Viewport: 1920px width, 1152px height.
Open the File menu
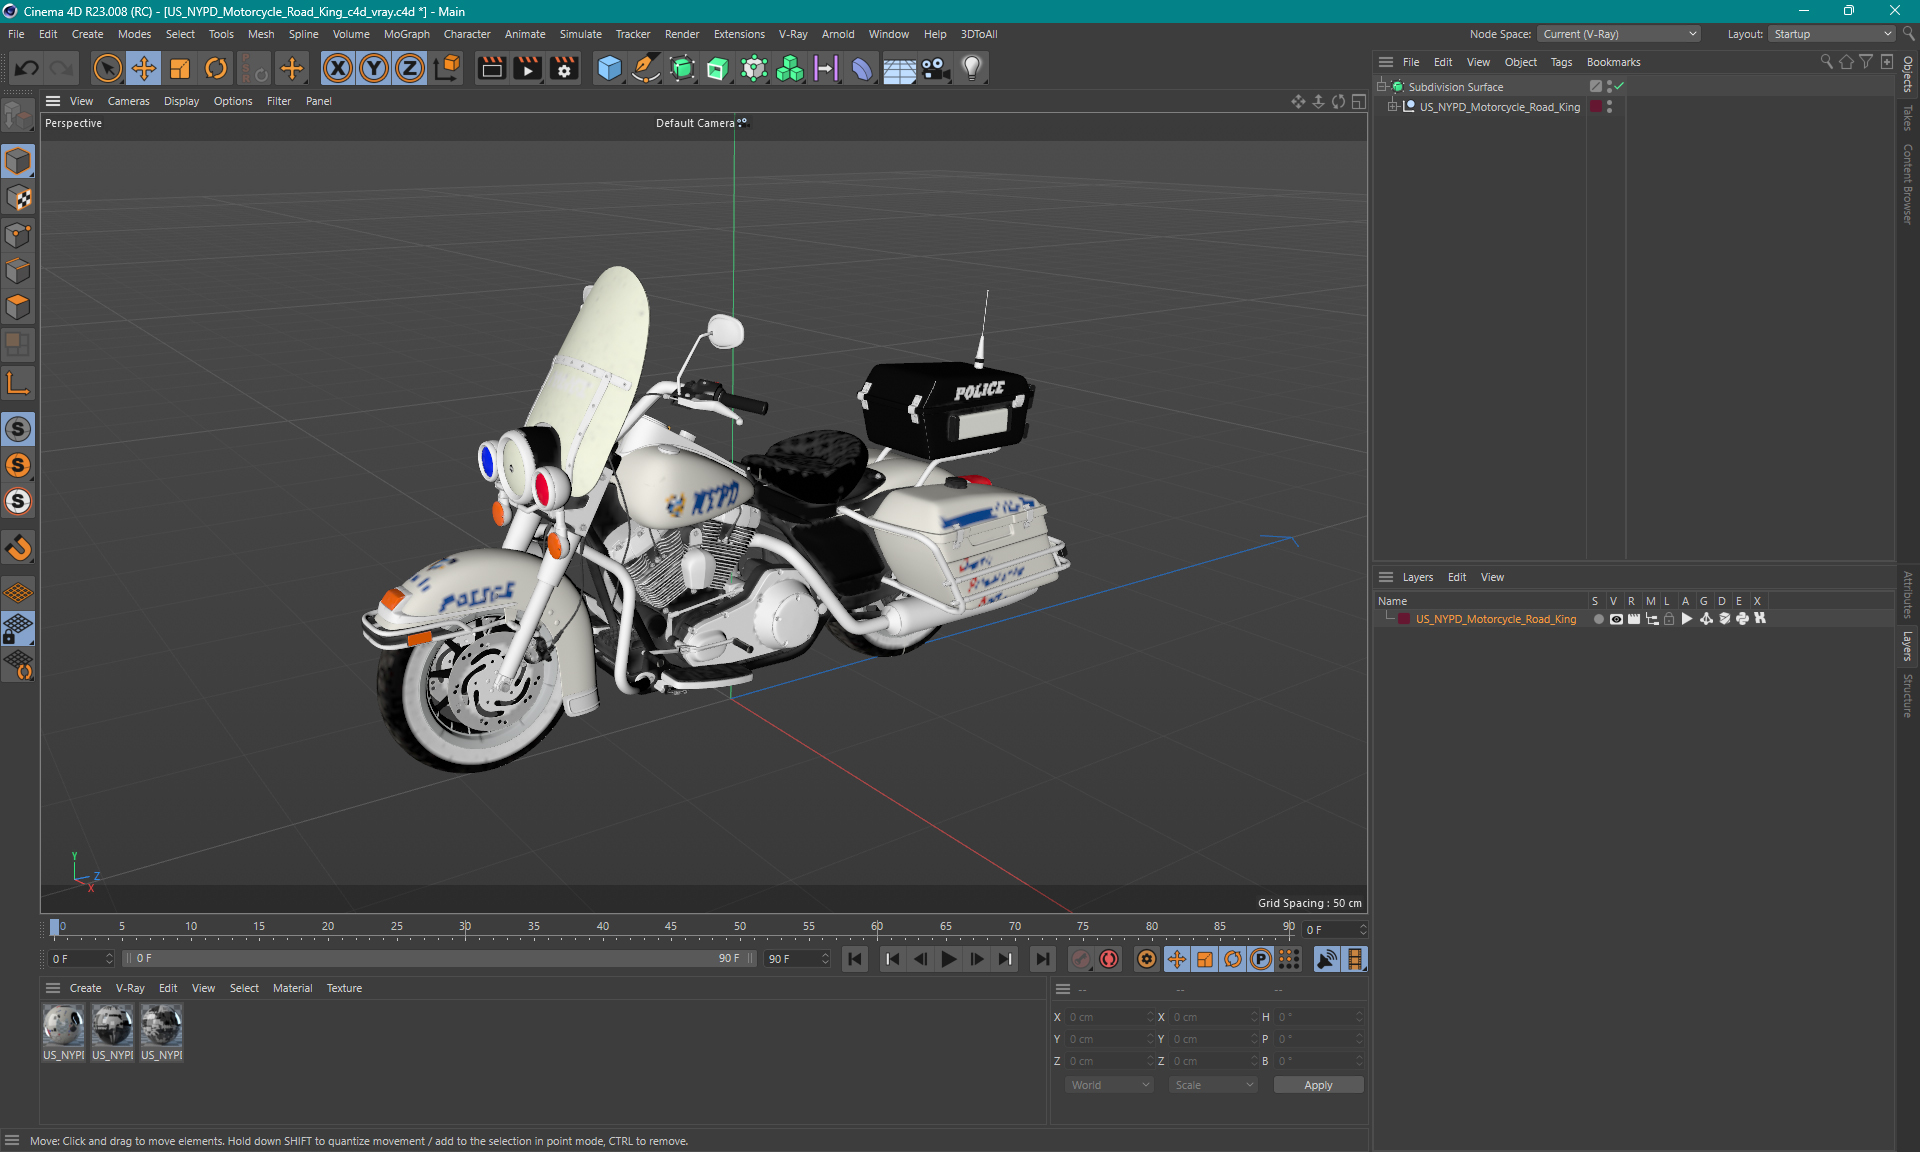coord(16,34)
